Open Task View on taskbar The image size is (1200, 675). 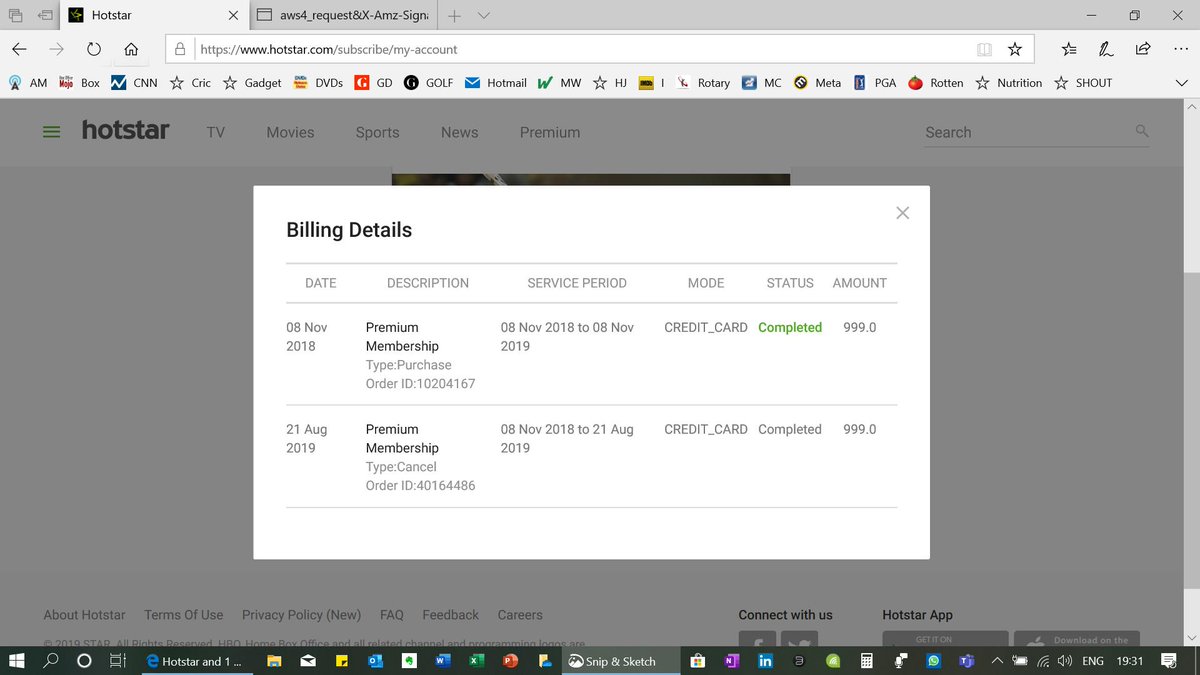coord(117,661)
